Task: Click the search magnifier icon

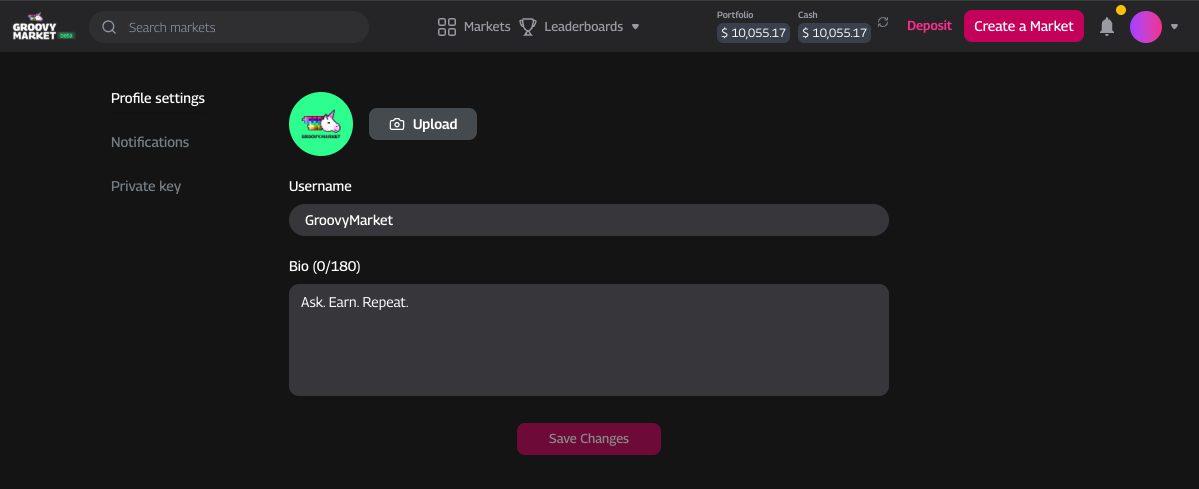Action: coord(109,27)
